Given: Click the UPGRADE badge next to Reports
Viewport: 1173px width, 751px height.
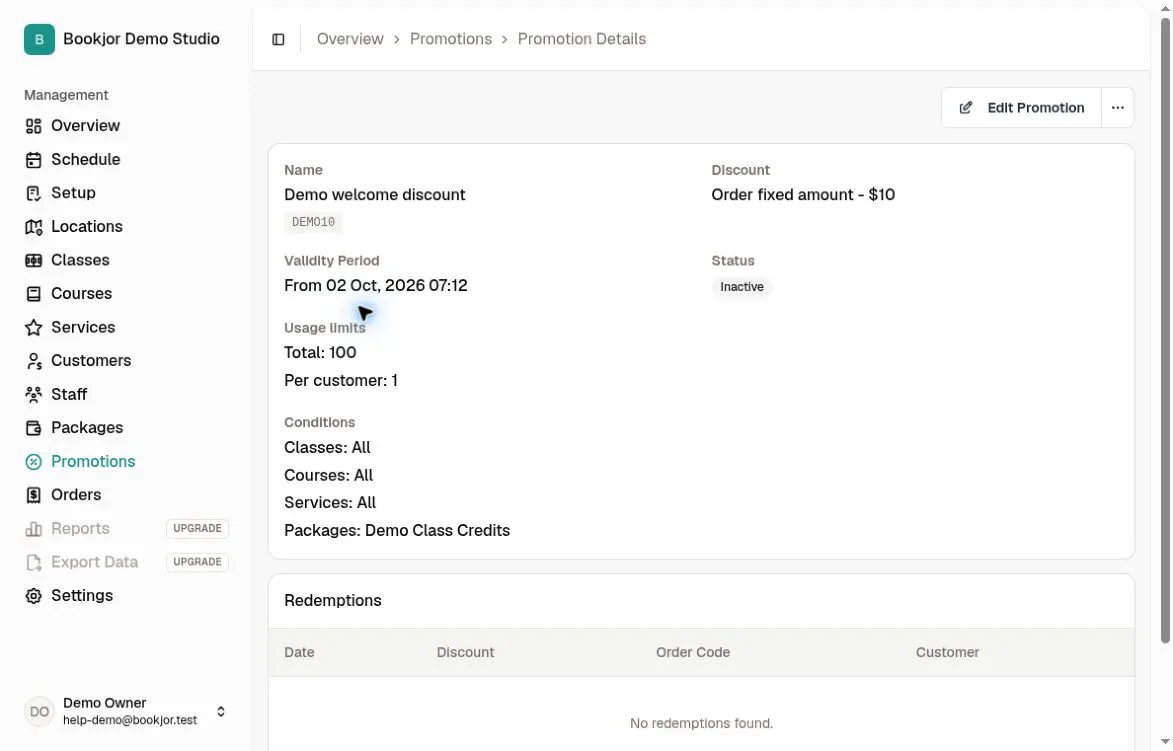Looking at the screenshot, I should (197, 528).
